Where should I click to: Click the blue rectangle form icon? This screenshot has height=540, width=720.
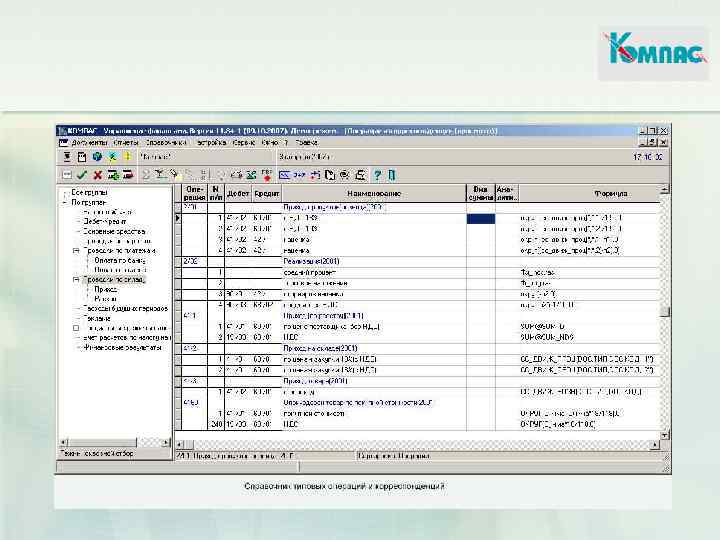(x=284, y=175)
